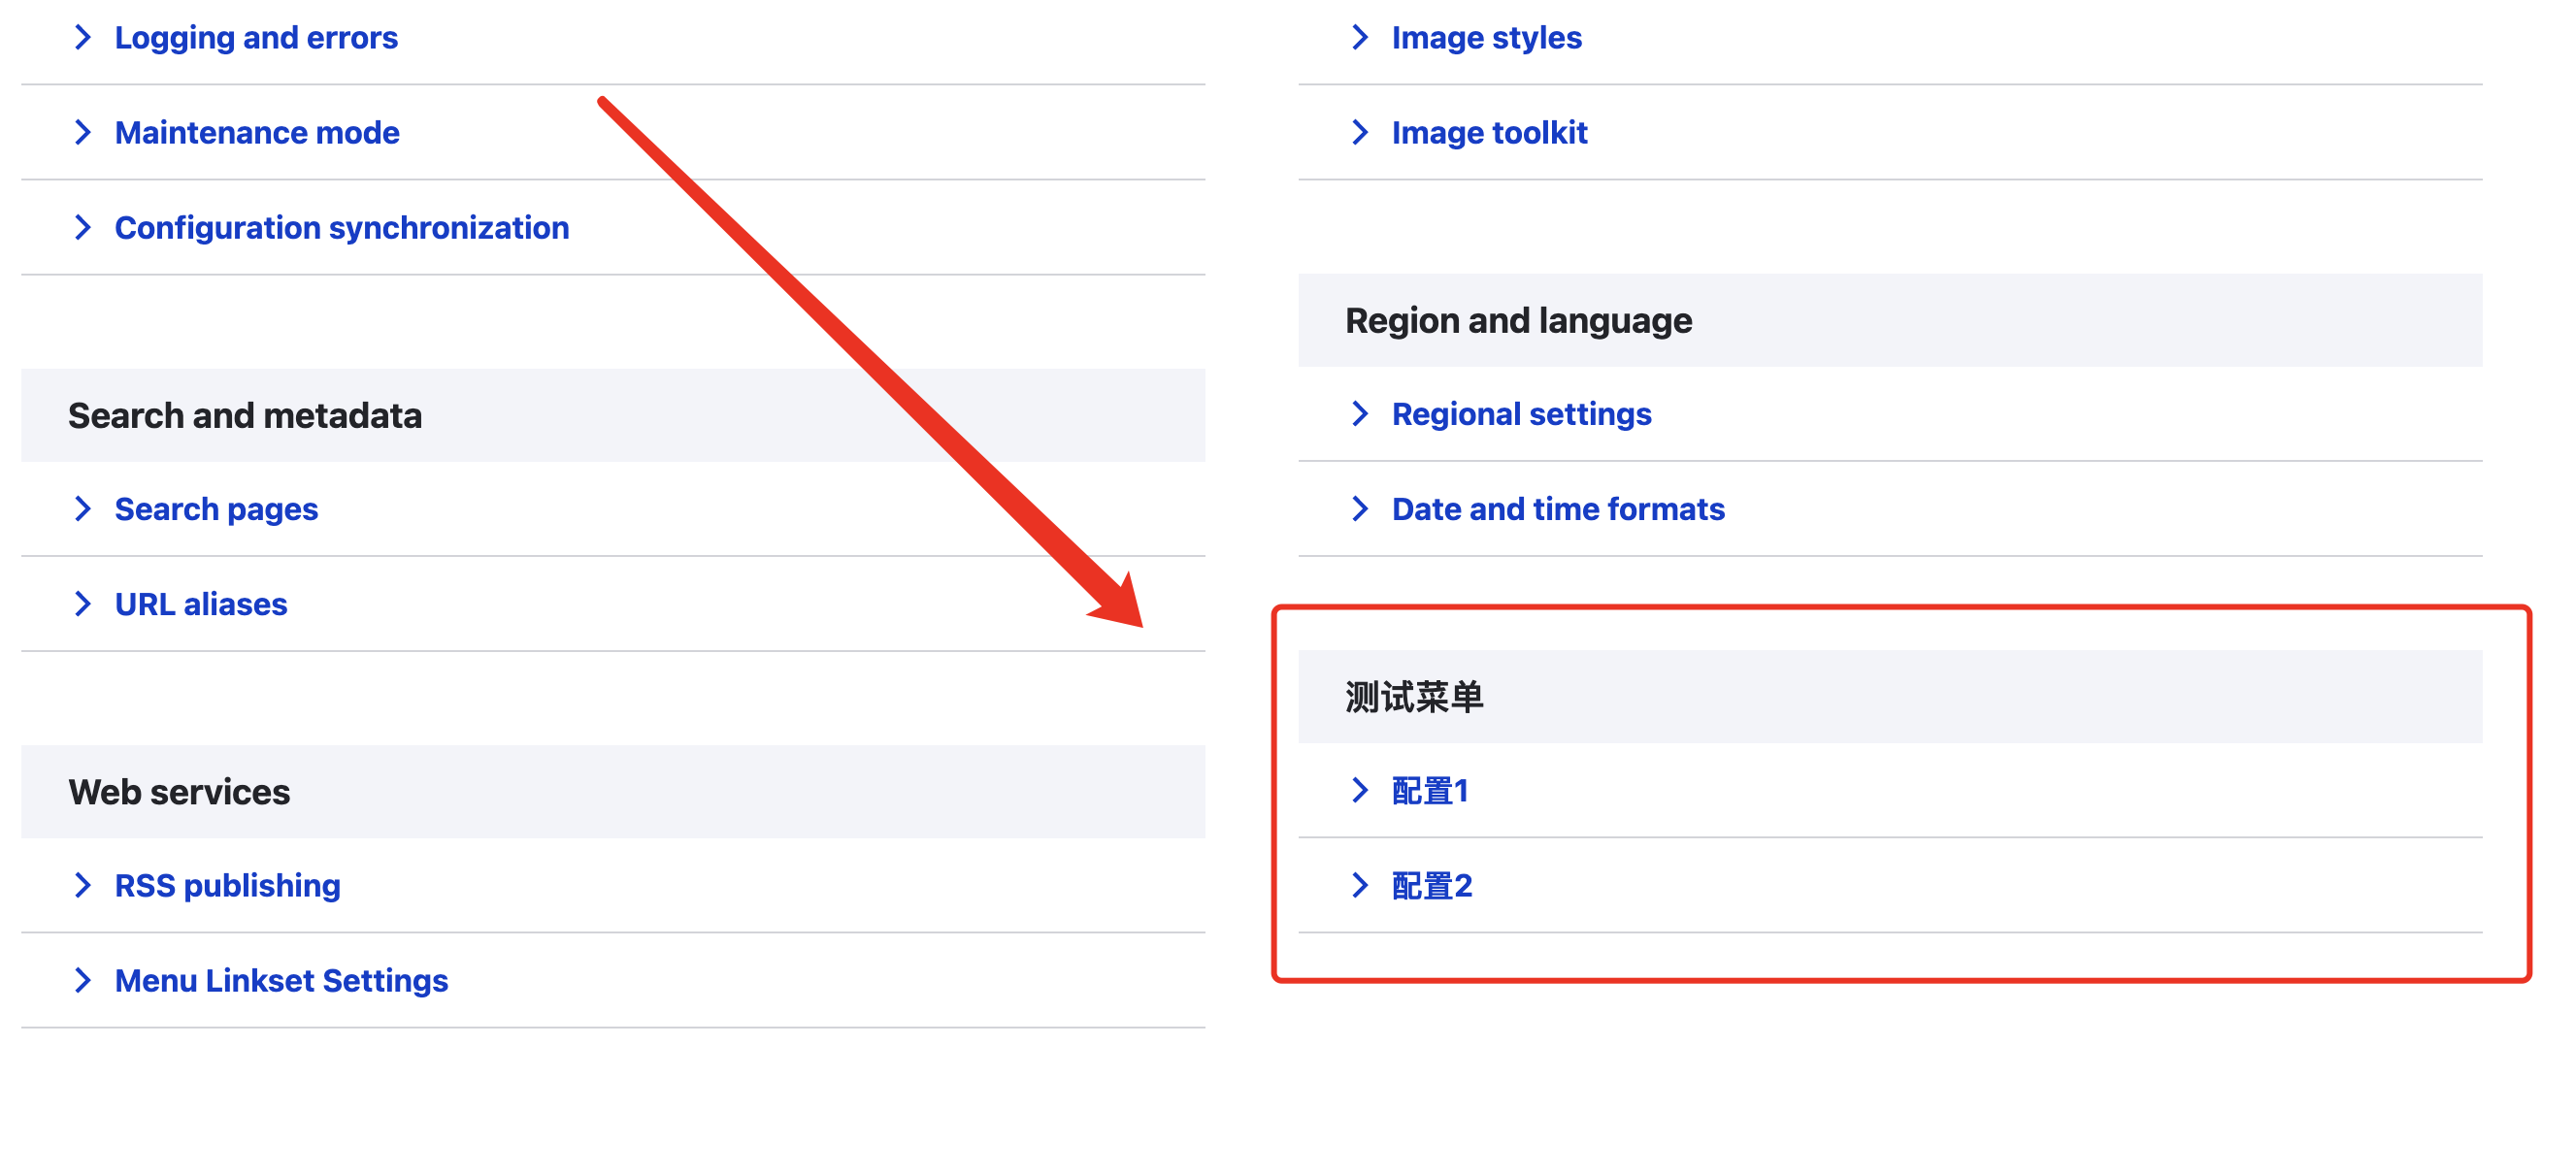Open Image toolkit settings
The height and width of the screenshot is (1176, 2576).
coord(1490,133)
